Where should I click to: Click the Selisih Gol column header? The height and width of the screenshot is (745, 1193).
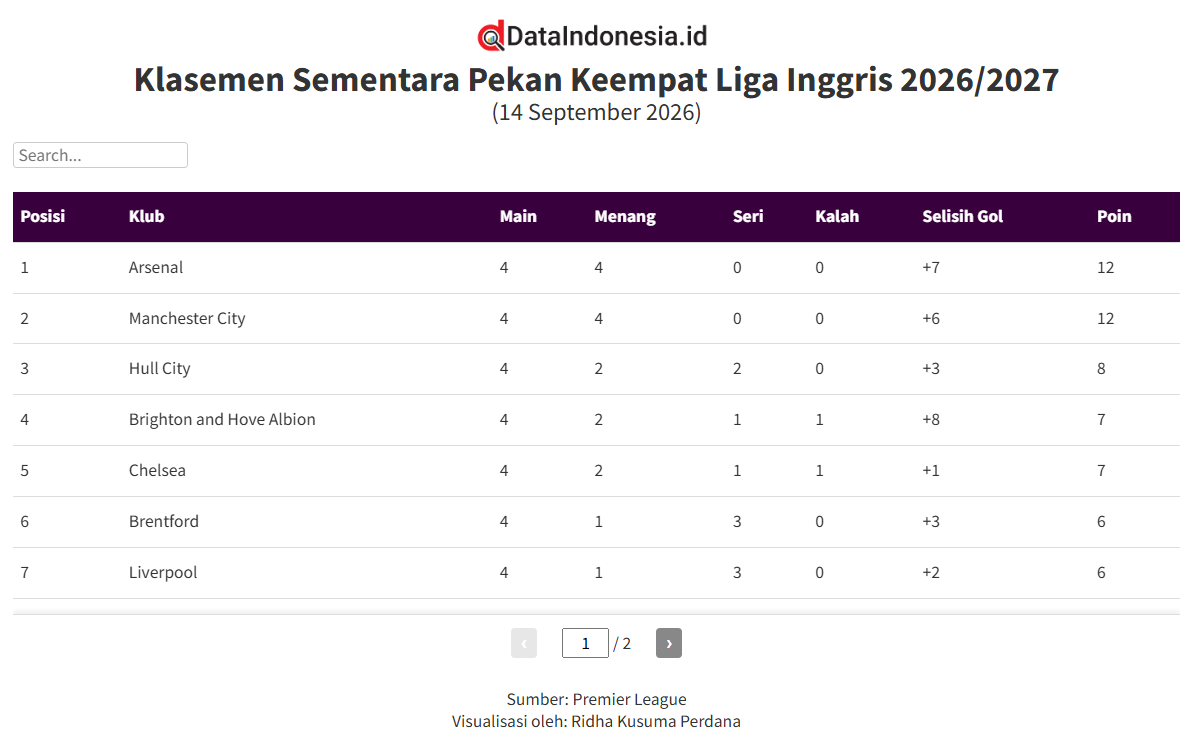pyautogui.click(x=962, y=216)
